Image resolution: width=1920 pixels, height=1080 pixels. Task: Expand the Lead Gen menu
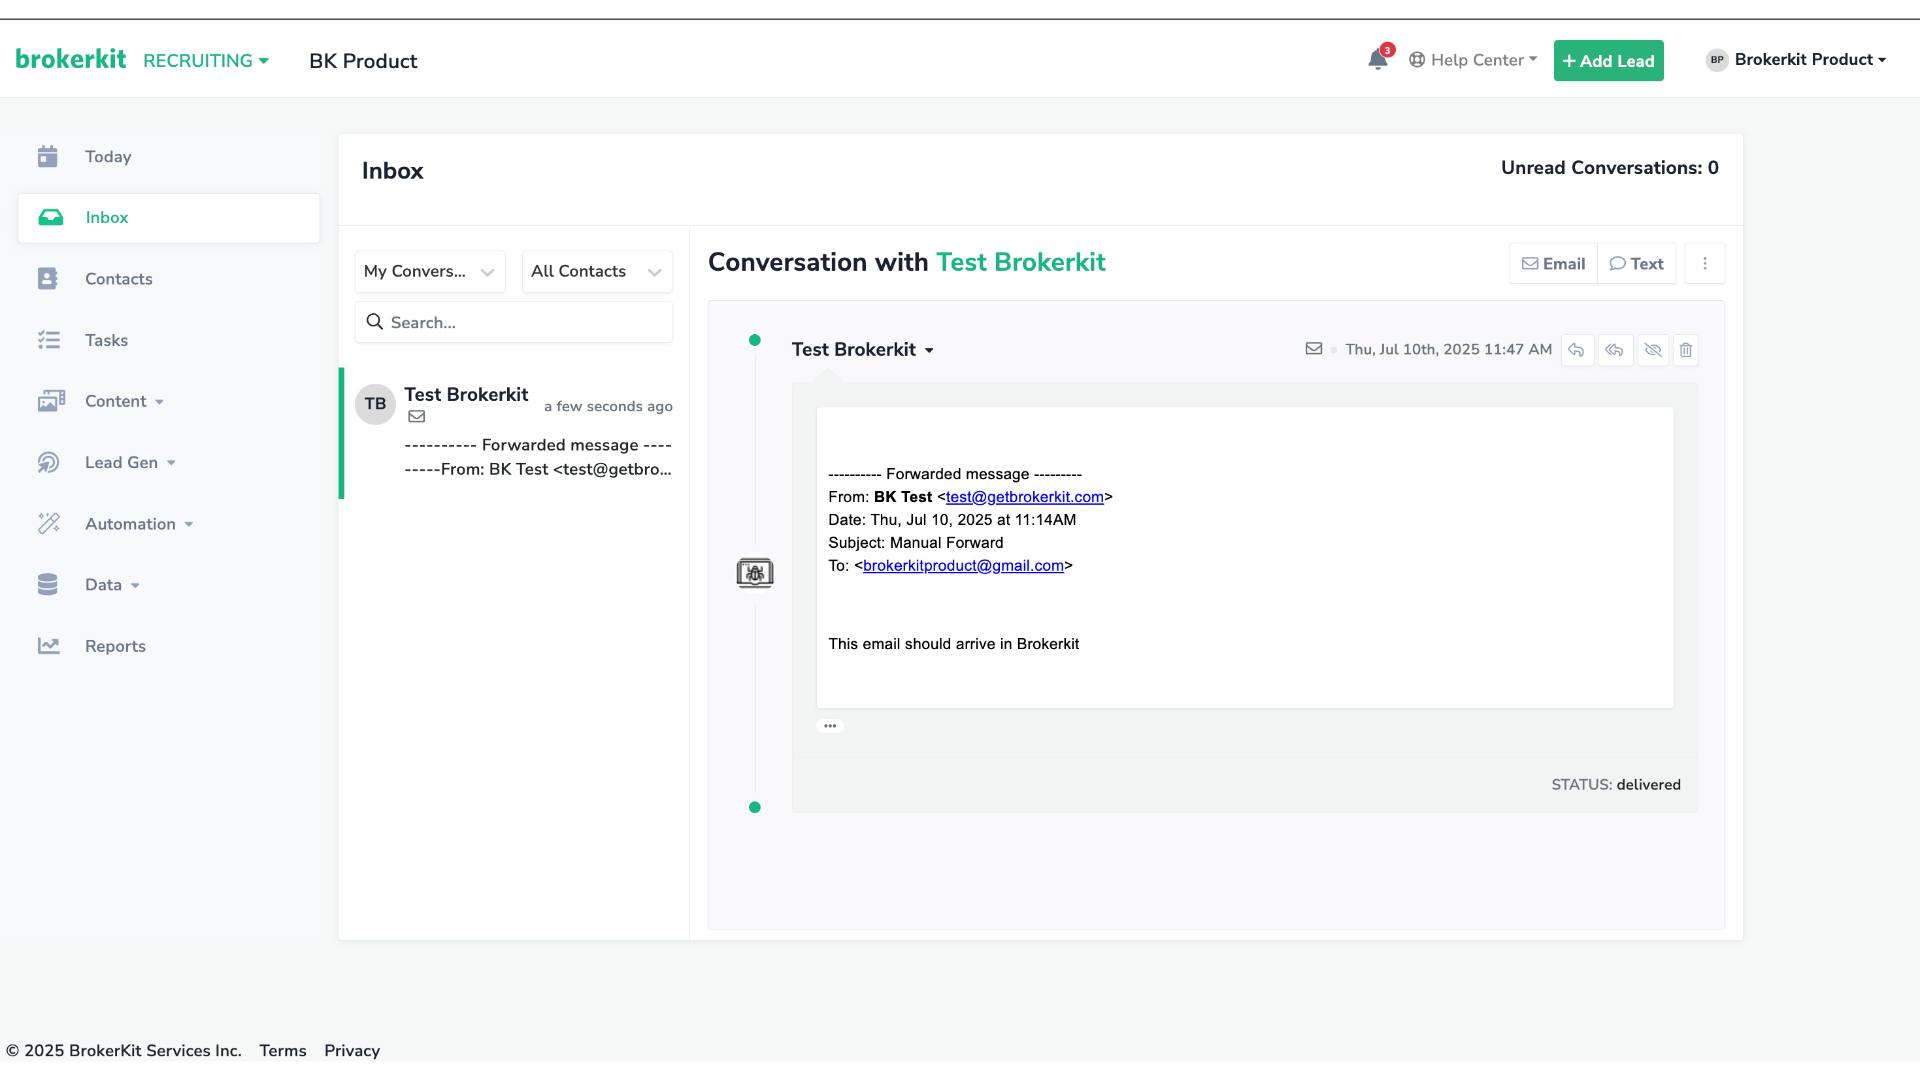coord(130,462)
